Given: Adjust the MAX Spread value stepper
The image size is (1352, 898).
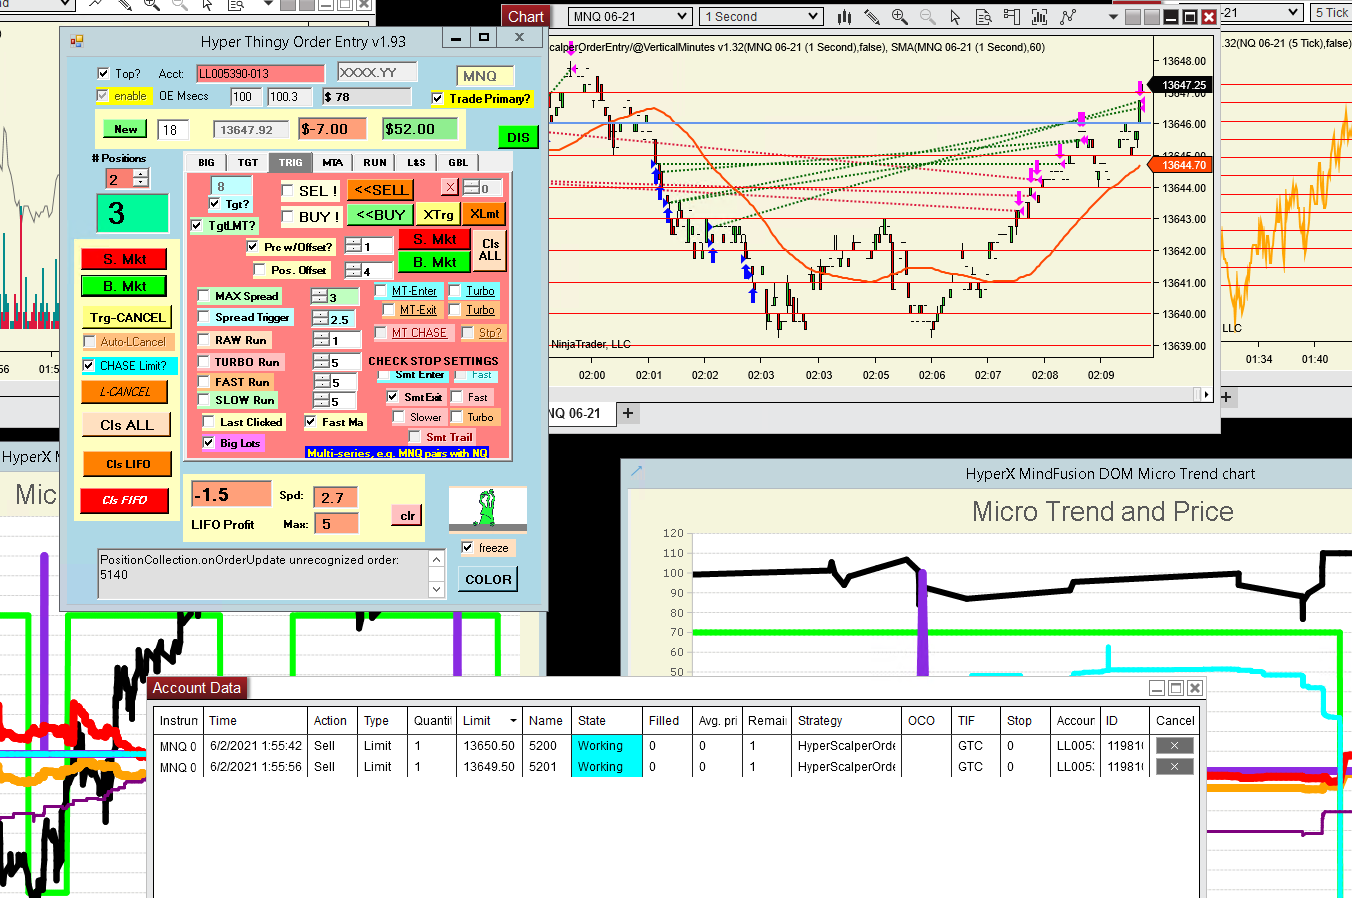Looking at the screenshot, I should pyautogui.click(x=320, y=296).
